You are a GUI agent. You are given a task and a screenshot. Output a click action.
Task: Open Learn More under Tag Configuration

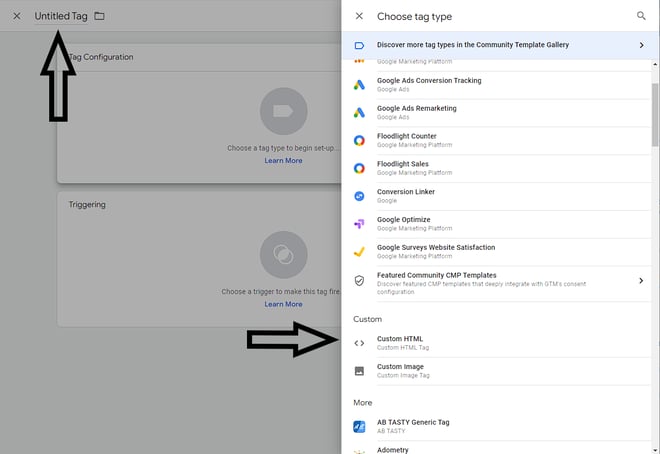(283, 161)
